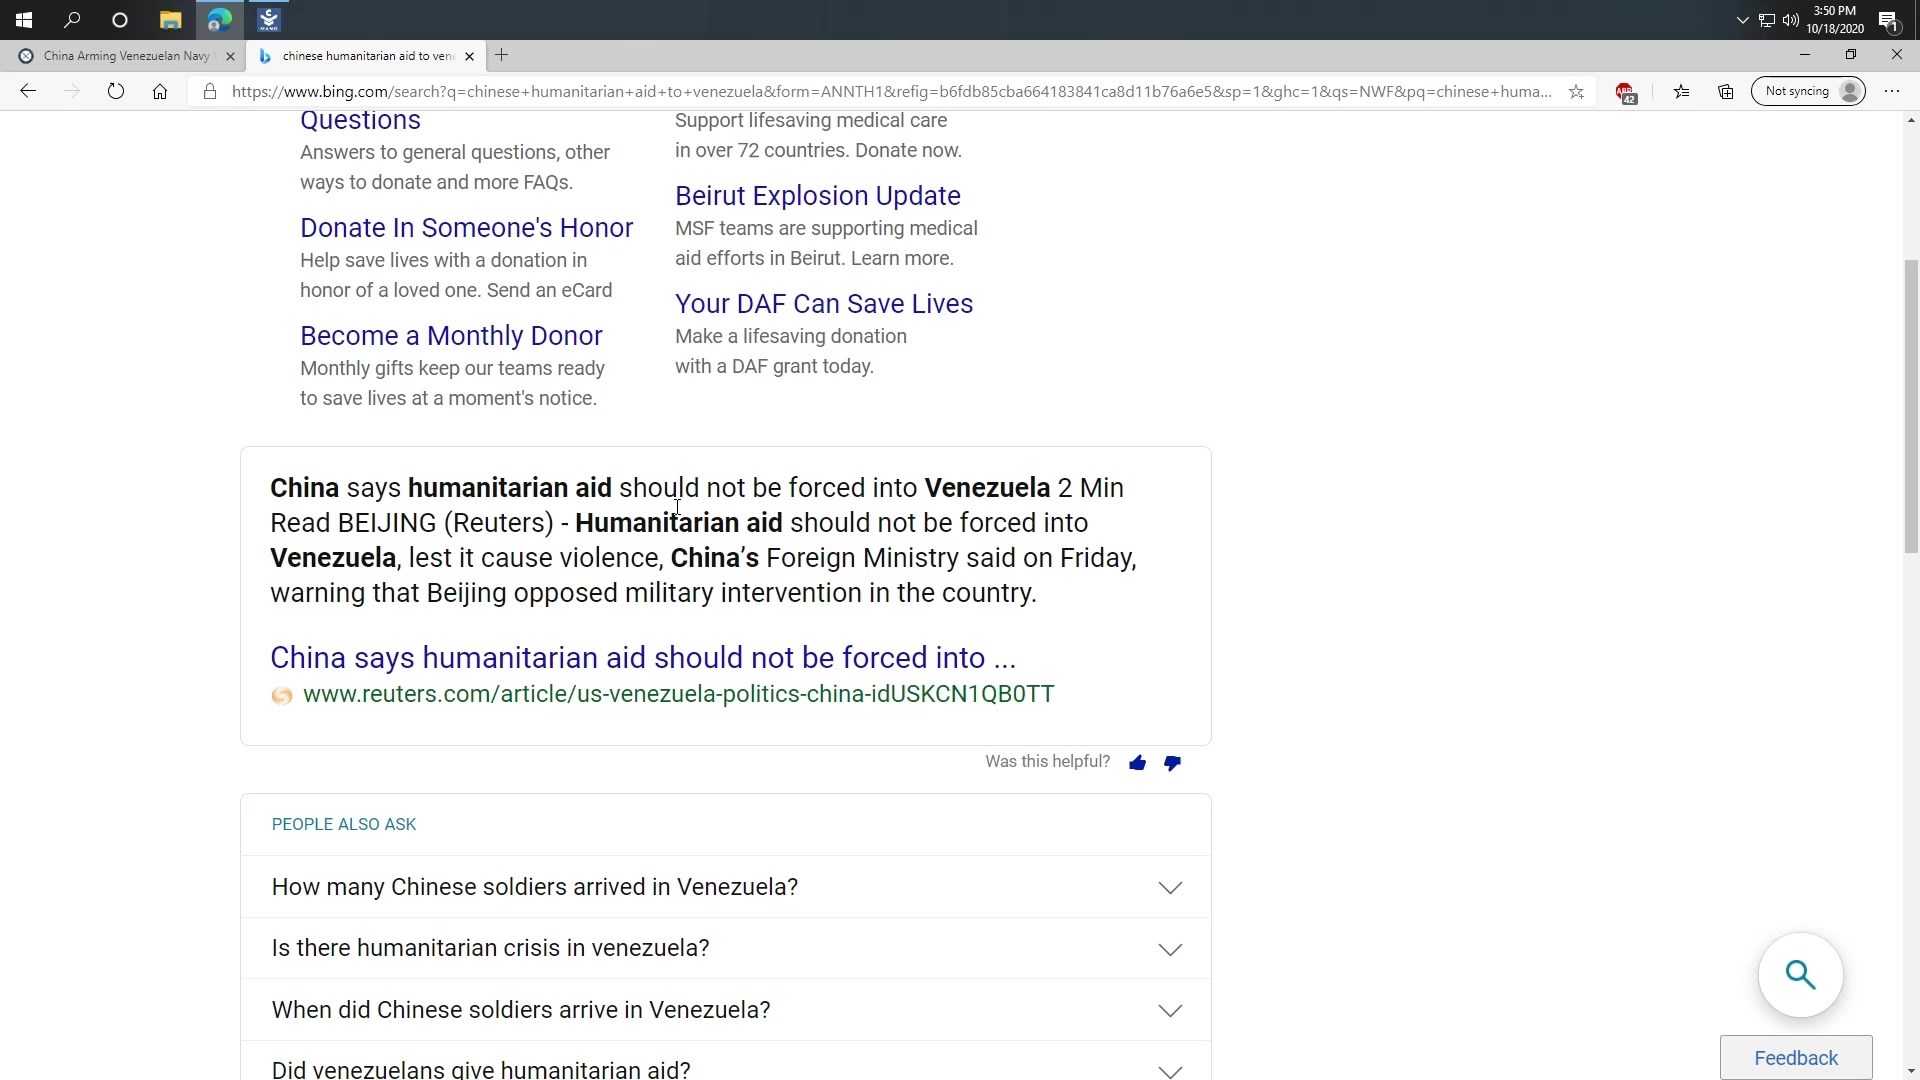Focus the Bing URL address bar
Viewport: 1920px width, 1080px height.
point(890,91)
